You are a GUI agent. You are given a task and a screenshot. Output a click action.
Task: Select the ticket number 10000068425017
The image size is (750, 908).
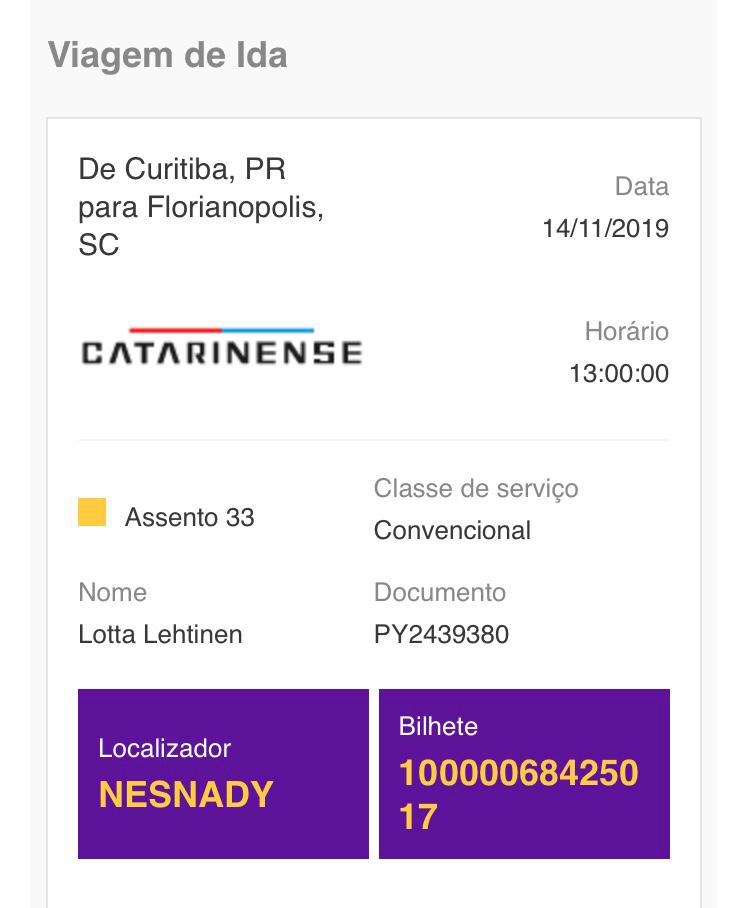pyautogui.click(x=518, y=795)
